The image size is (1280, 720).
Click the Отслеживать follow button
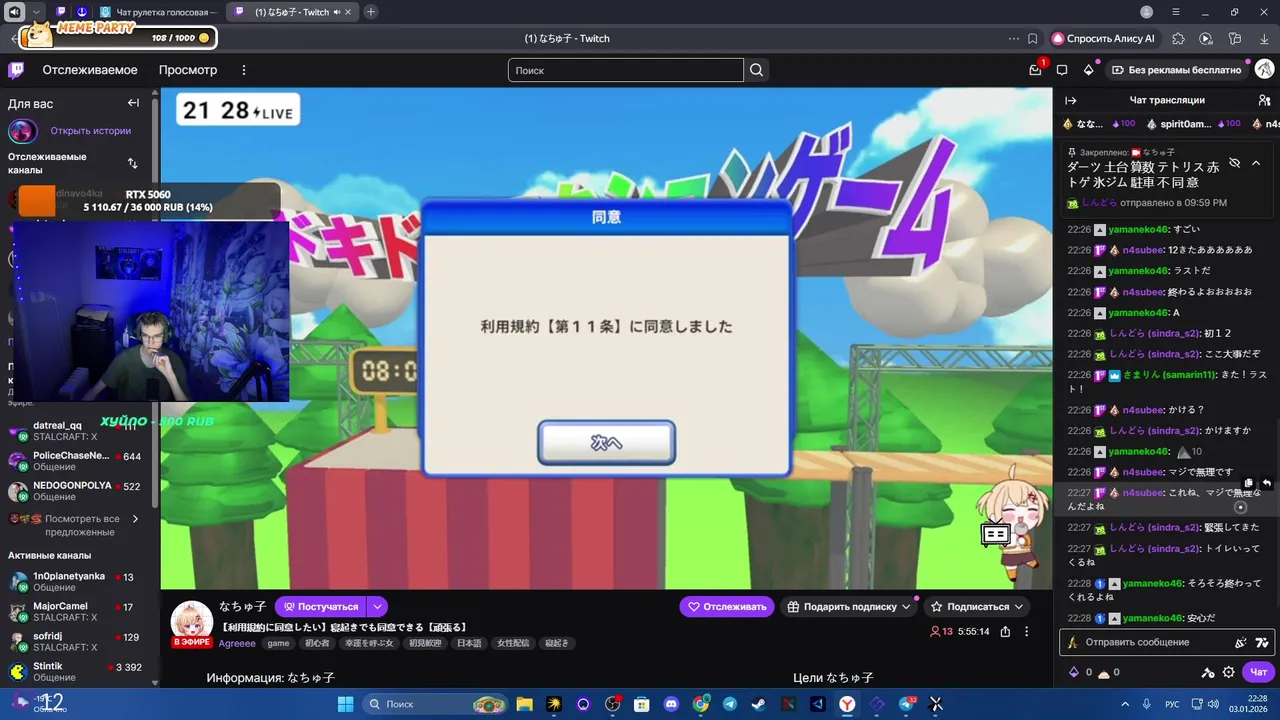click(727, 606)
